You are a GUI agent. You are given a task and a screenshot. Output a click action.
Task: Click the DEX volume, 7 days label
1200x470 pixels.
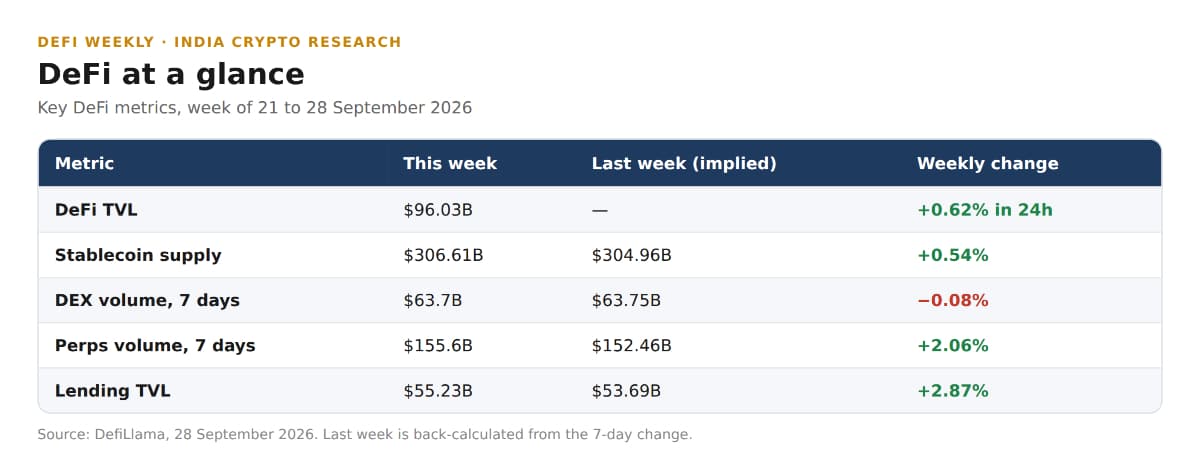click(147, 300)
